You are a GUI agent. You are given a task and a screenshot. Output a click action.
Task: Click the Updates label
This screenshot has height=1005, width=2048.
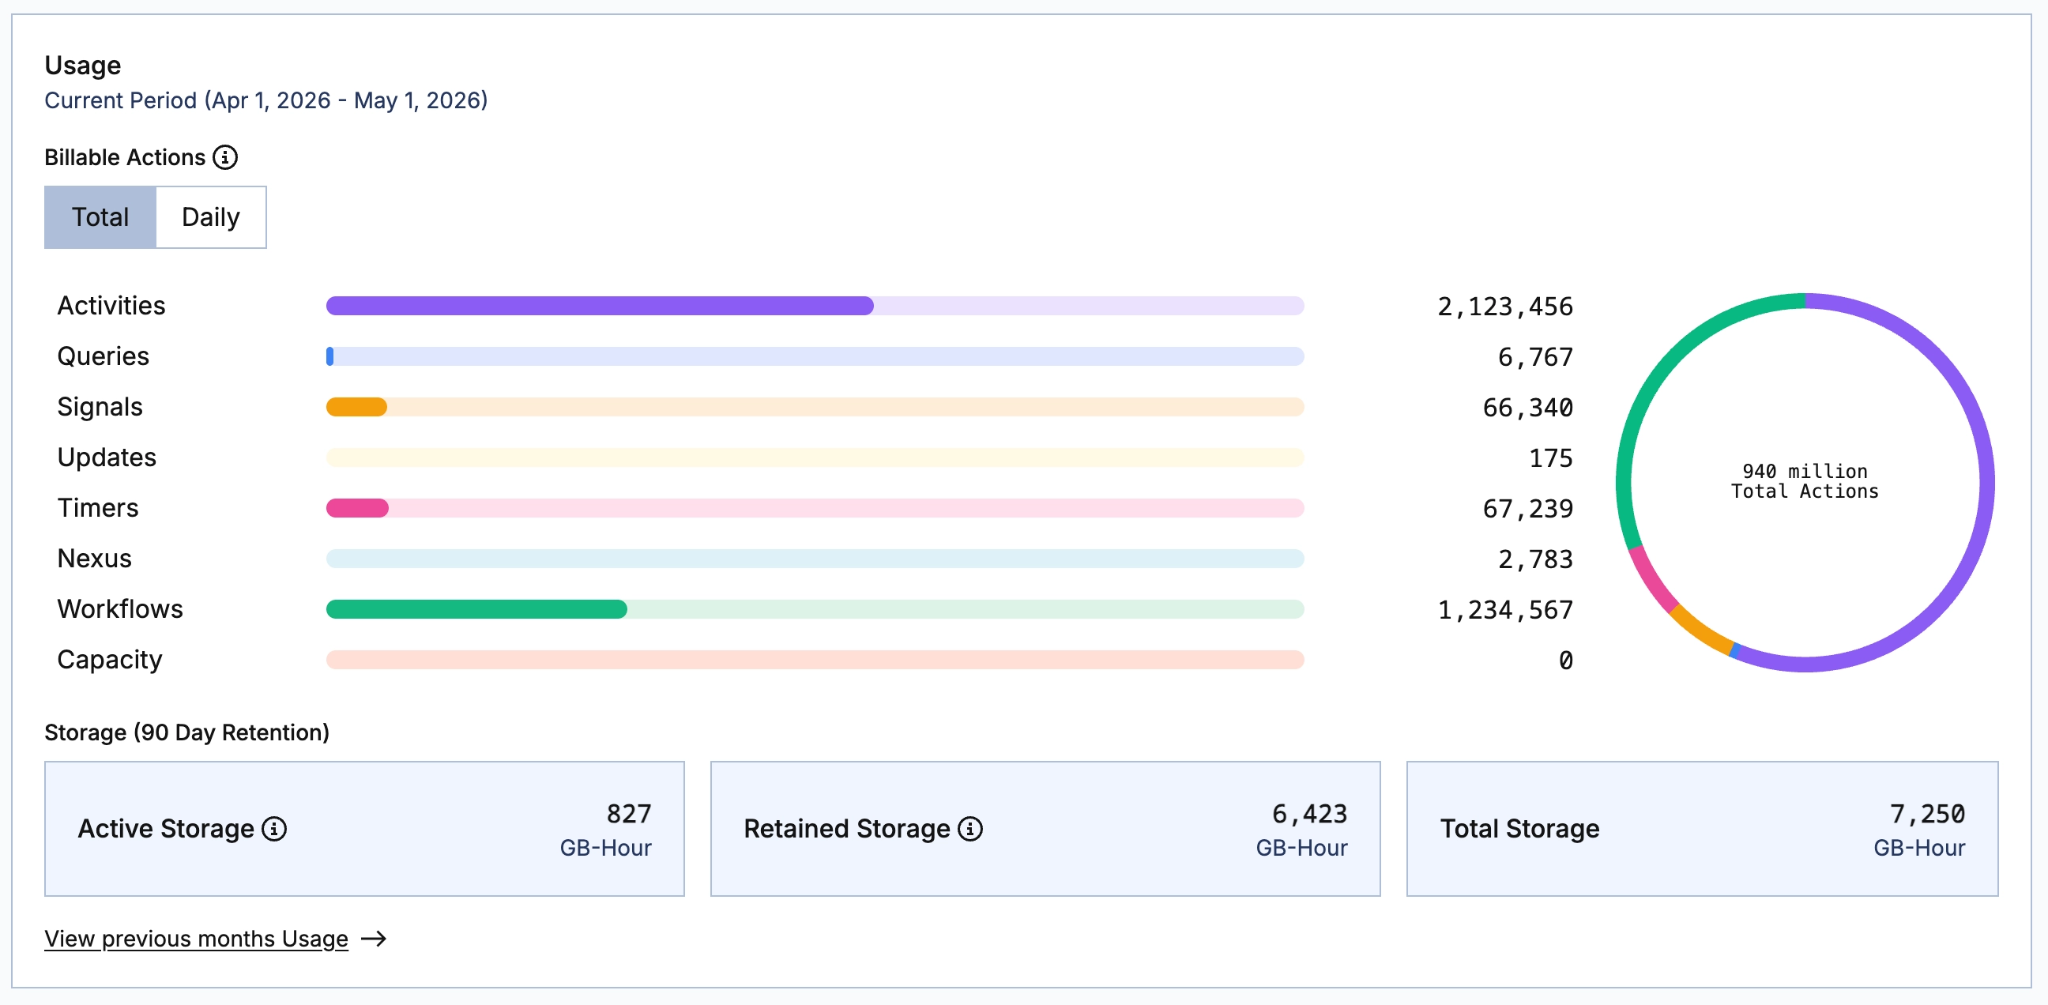107,458
